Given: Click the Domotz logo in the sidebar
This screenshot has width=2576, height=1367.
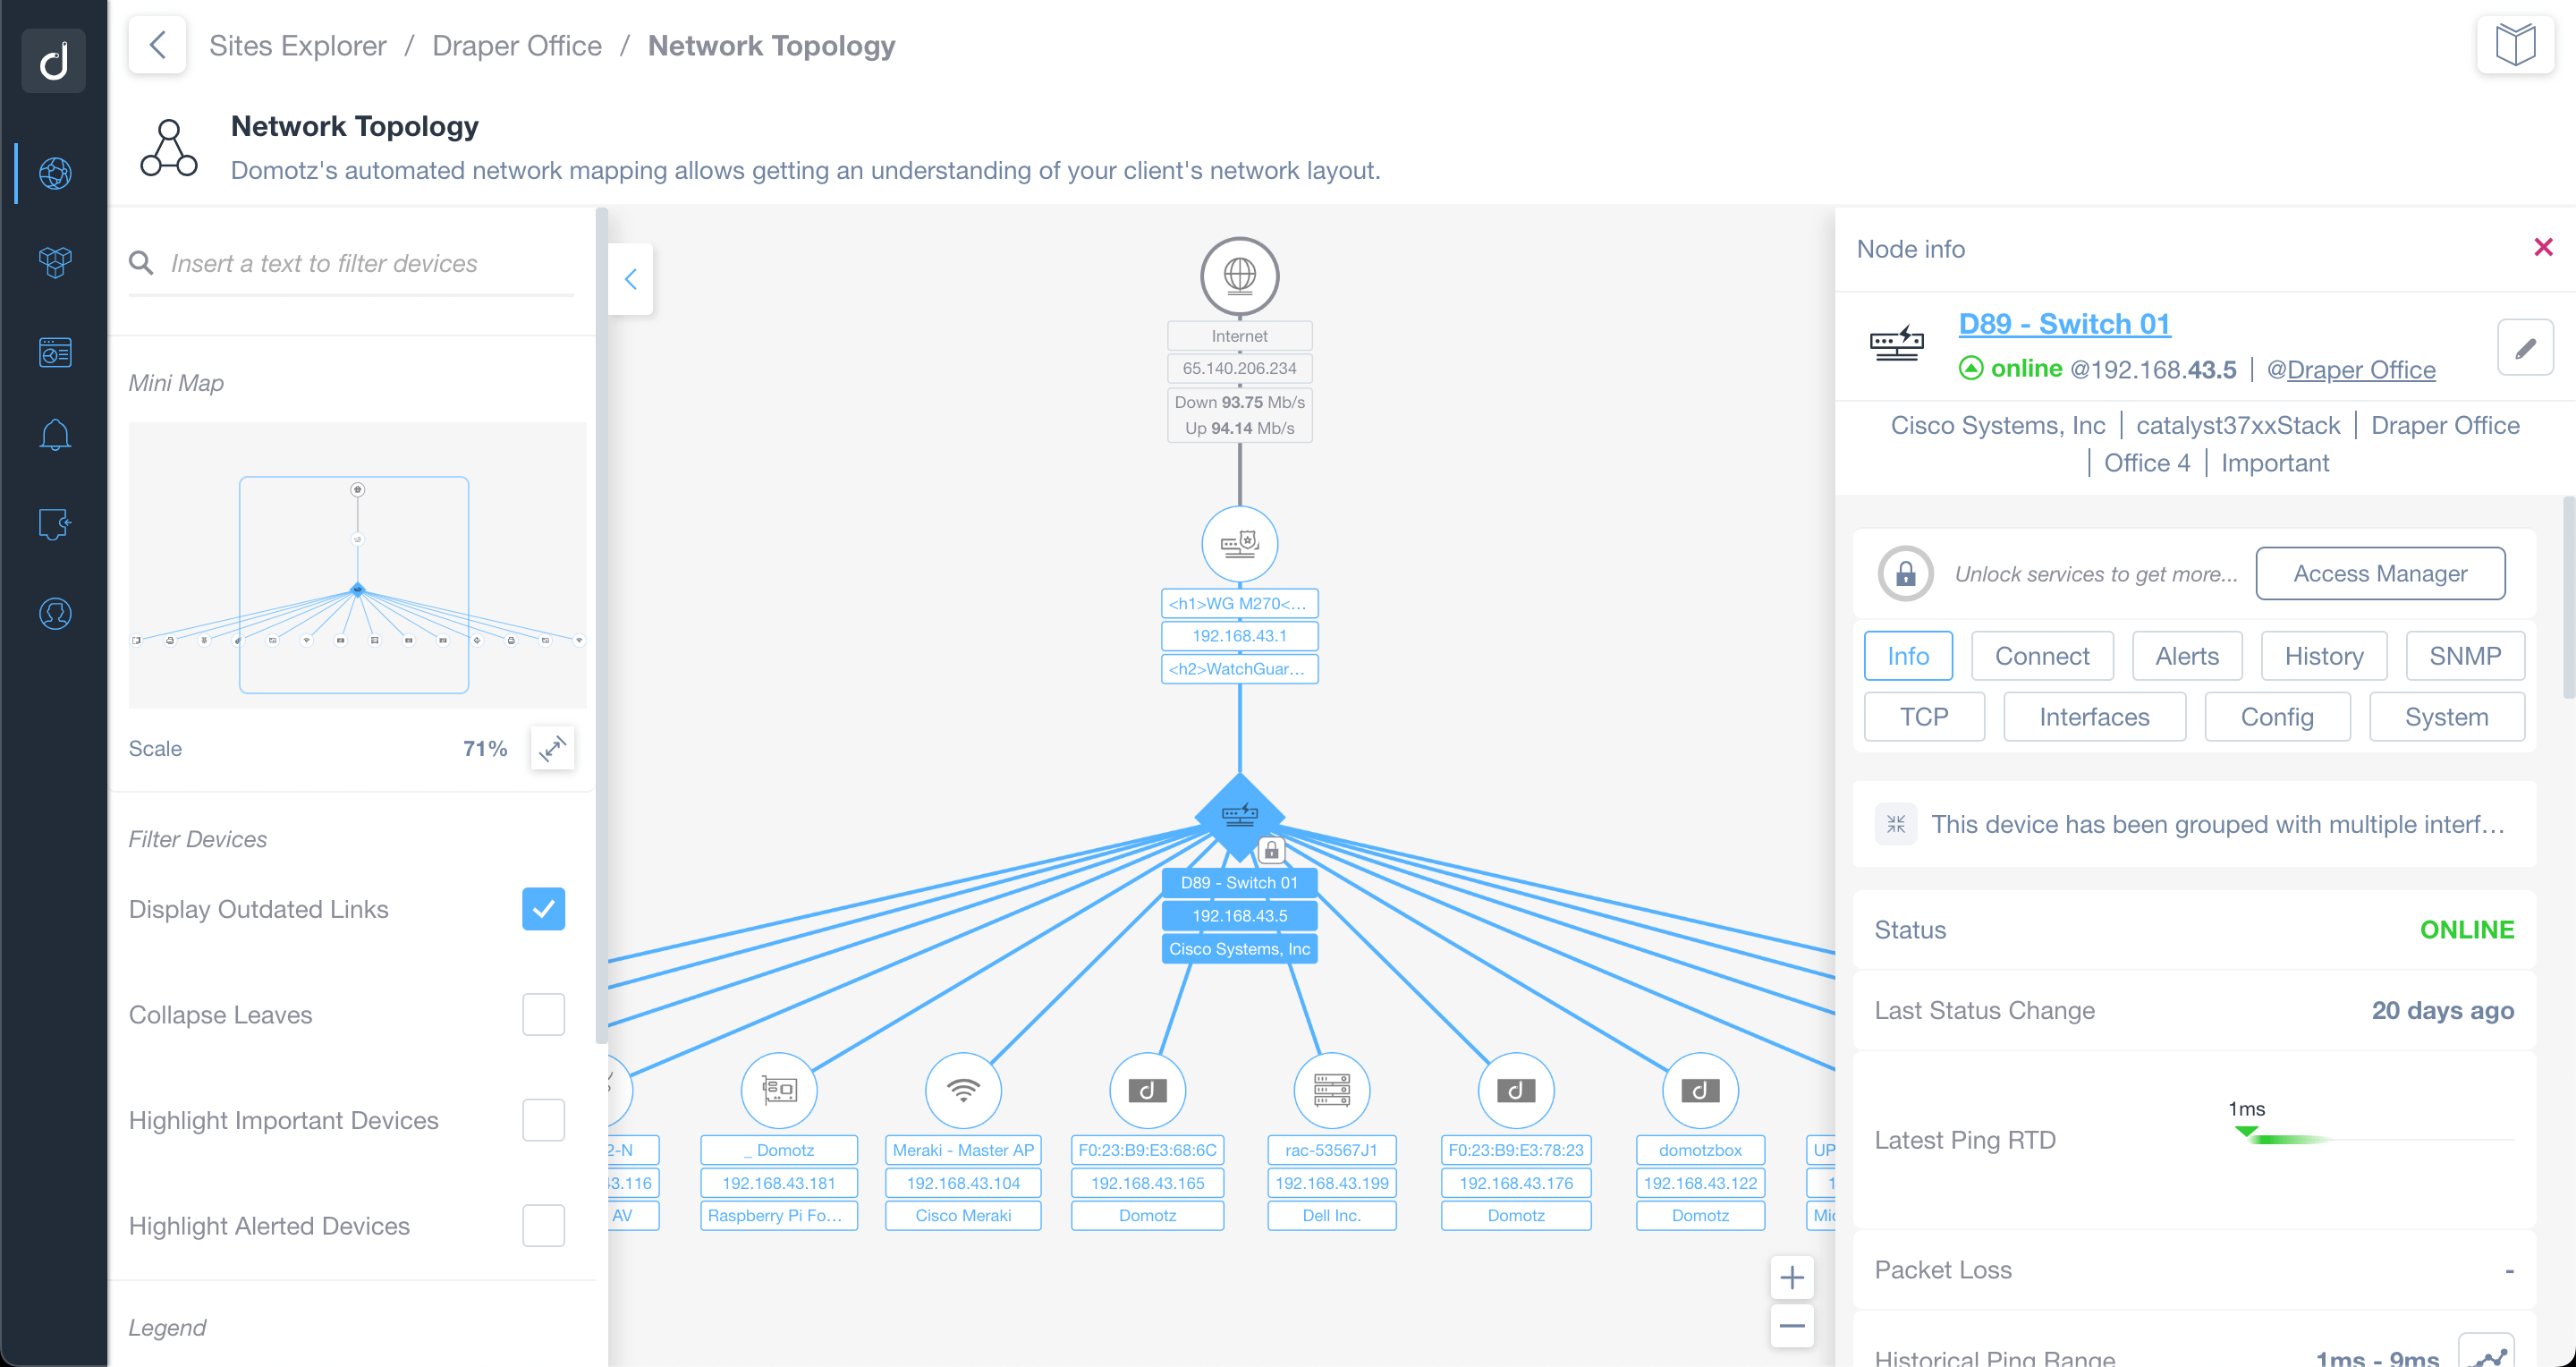Looking at the screenshot, I should pos(54,61).
